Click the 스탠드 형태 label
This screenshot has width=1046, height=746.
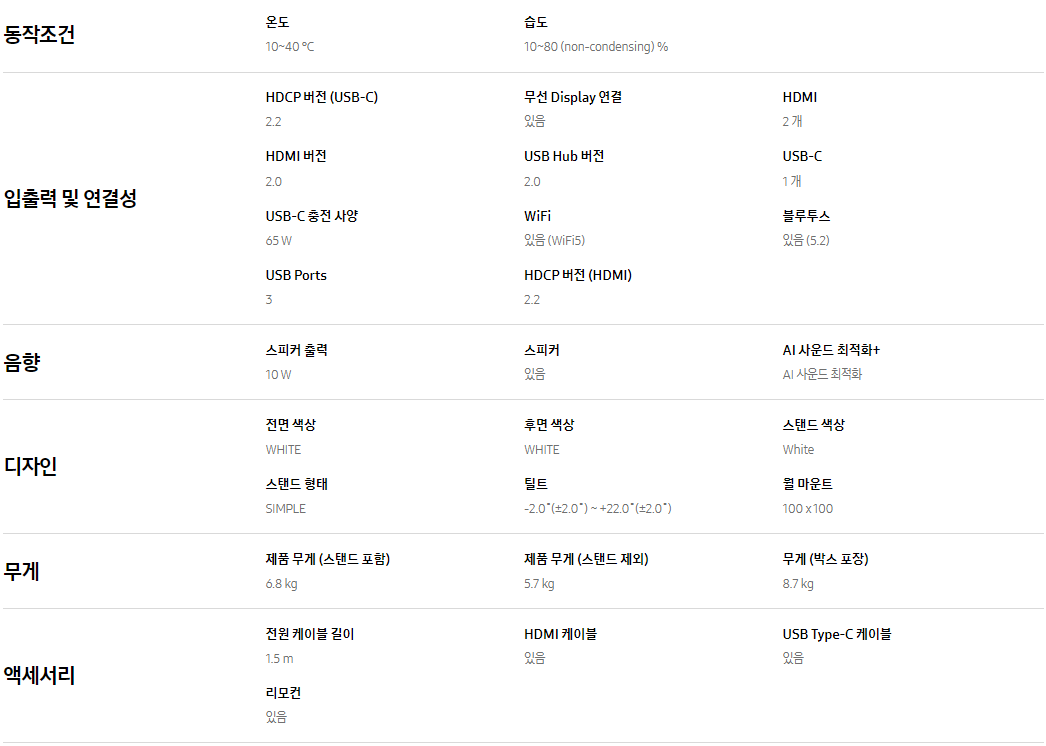pyautogui.click(x=296, y=484)
